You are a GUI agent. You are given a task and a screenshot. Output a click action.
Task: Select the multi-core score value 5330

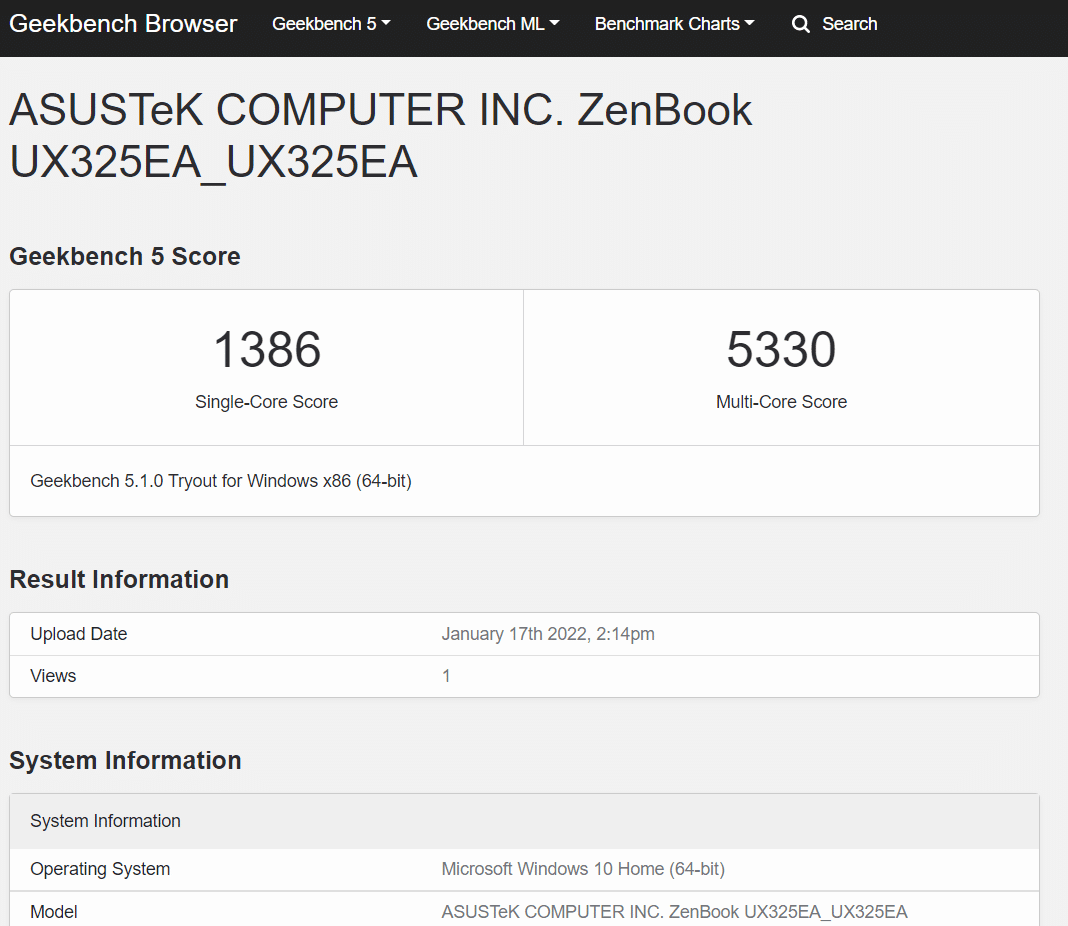point(781,349)
